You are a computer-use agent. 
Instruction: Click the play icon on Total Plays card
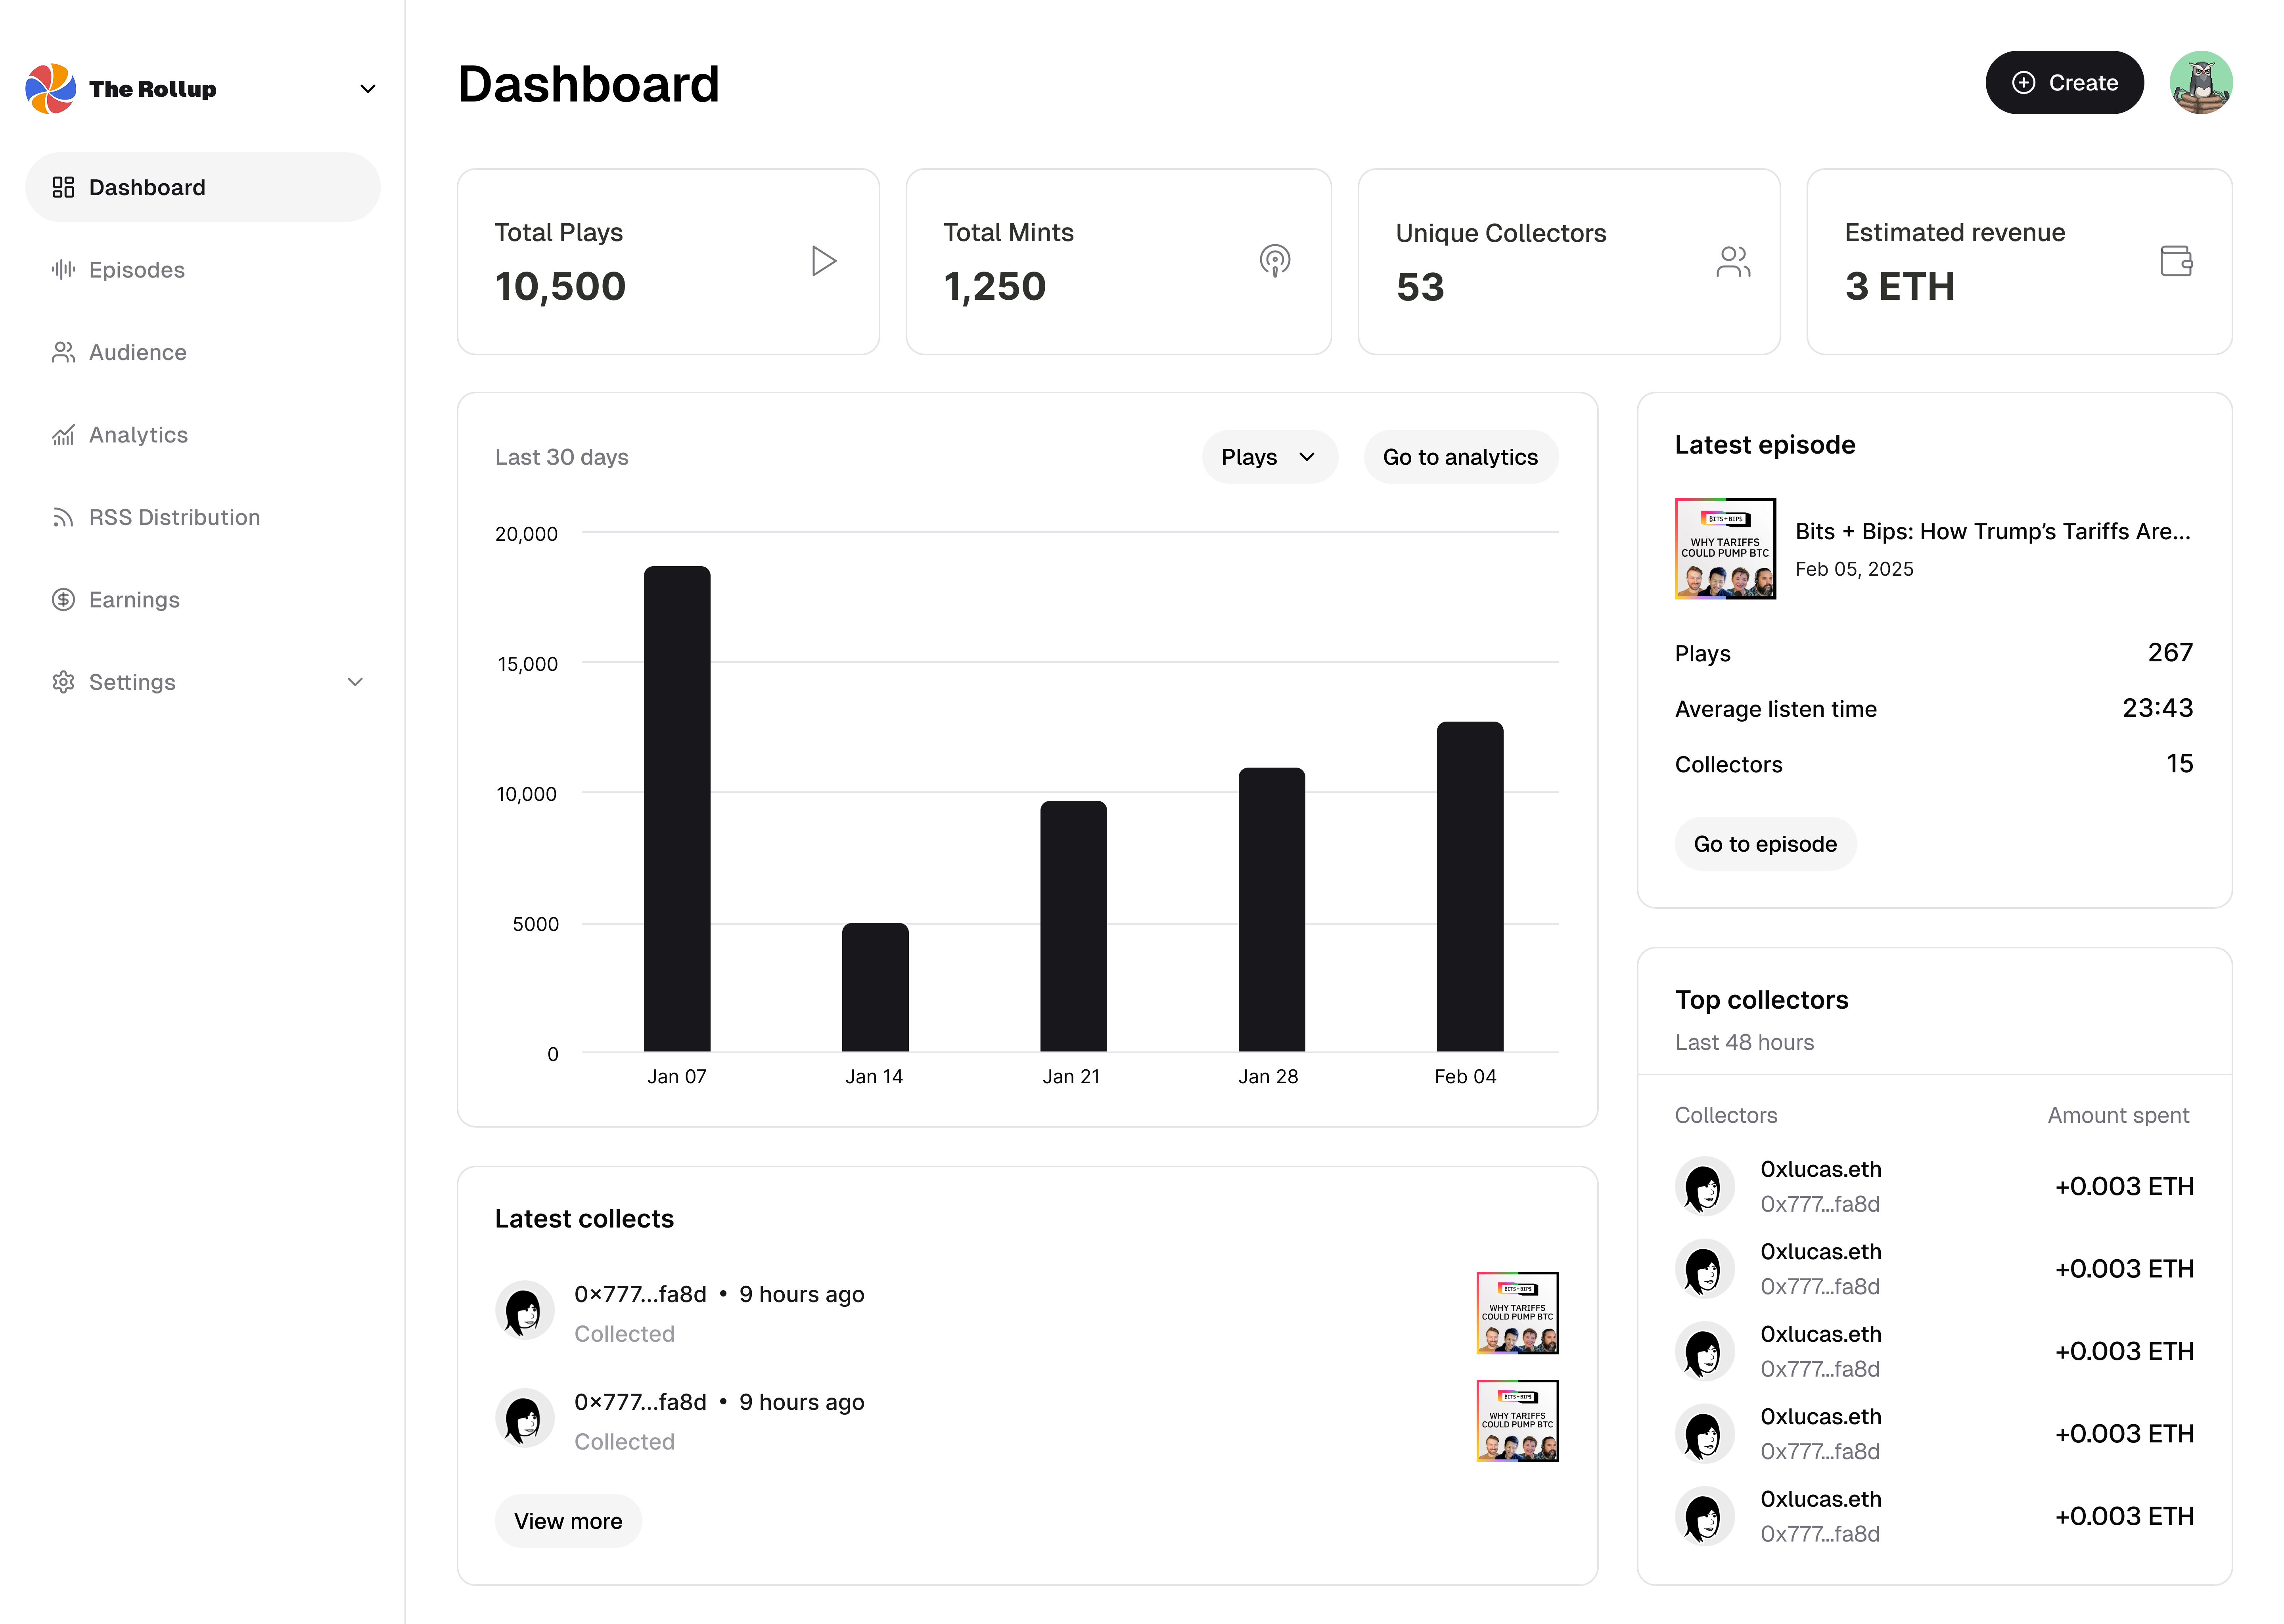(823, 260)
